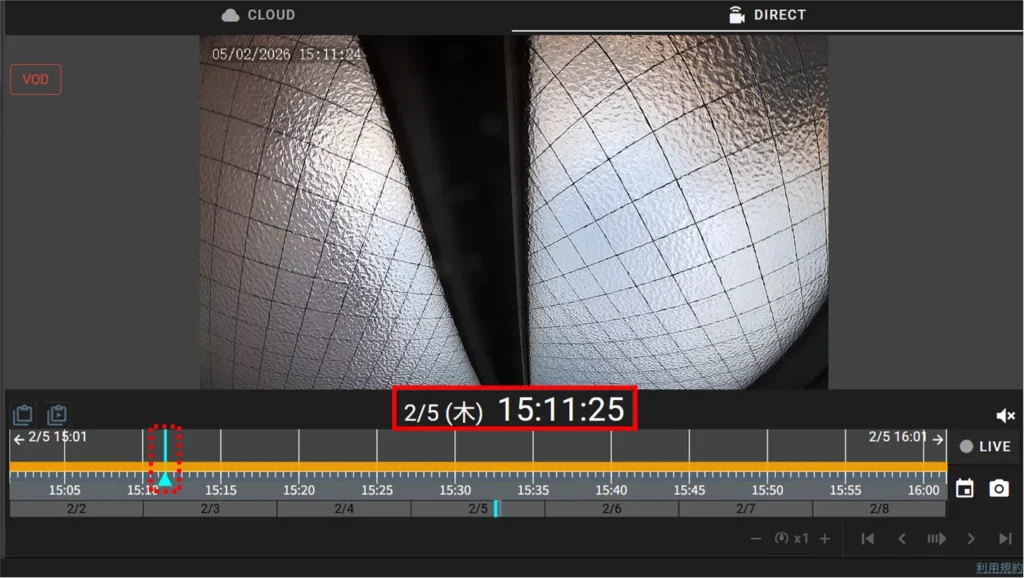The image size is (1024, 578).
Task: Step back one frame
Action: pos(902,539)
